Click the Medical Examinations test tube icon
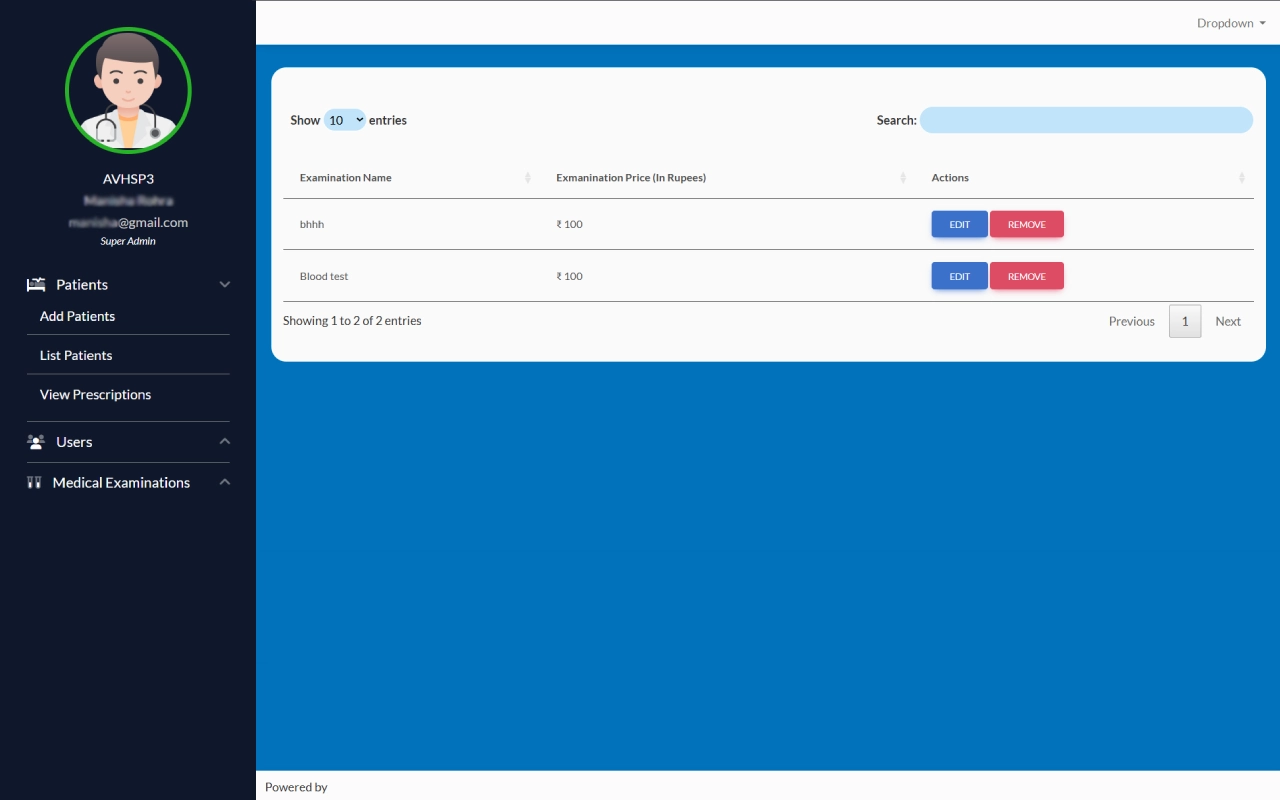 pyautogui.click(x=34, y=483)
